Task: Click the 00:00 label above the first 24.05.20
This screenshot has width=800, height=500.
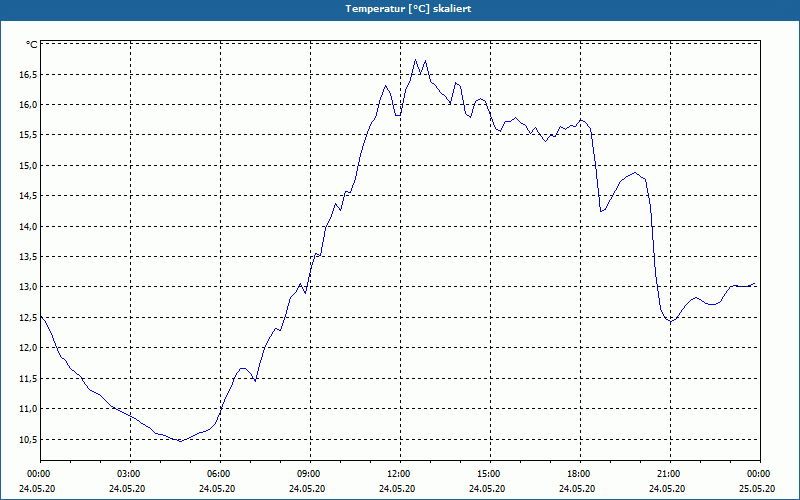Action: point(39,474)
